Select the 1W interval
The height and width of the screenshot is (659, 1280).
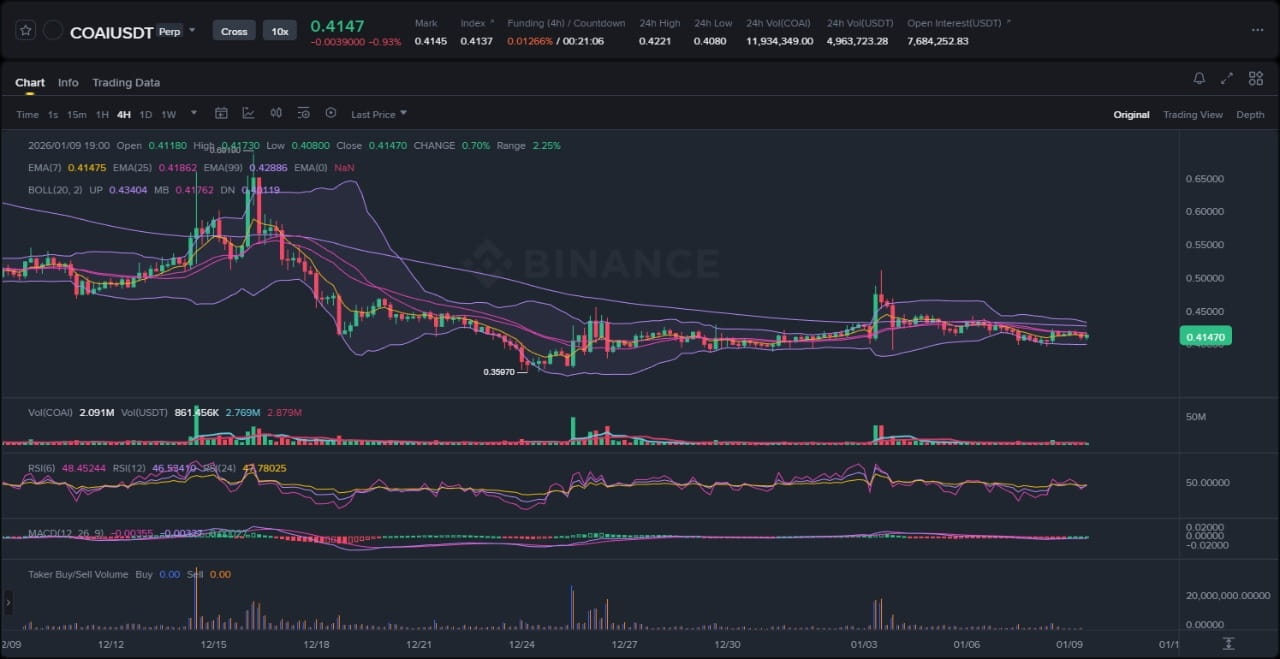(169, 114)
